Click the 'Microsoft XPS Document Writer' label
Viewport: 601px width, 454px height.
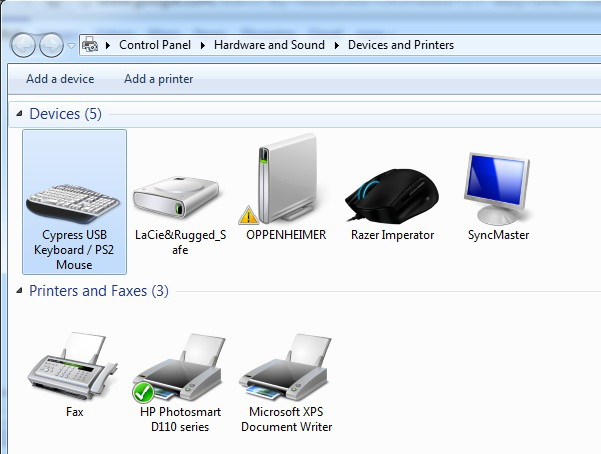pos(286,419)
